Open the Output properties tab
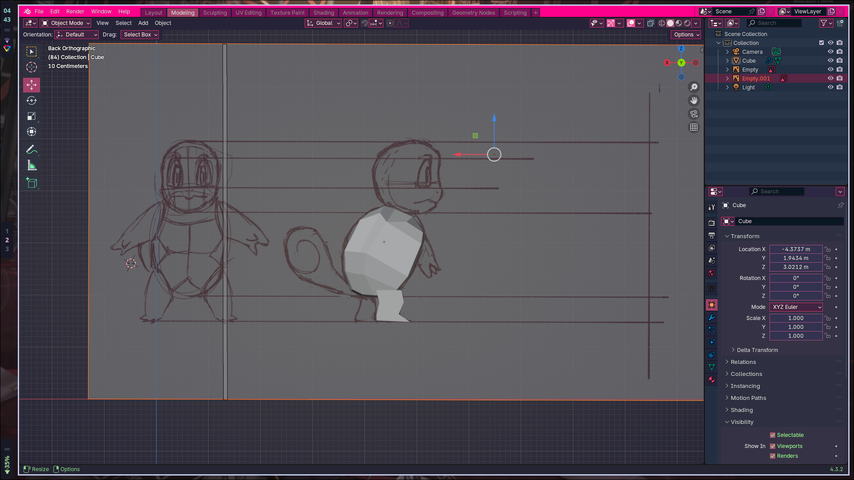 click(711, 235)
